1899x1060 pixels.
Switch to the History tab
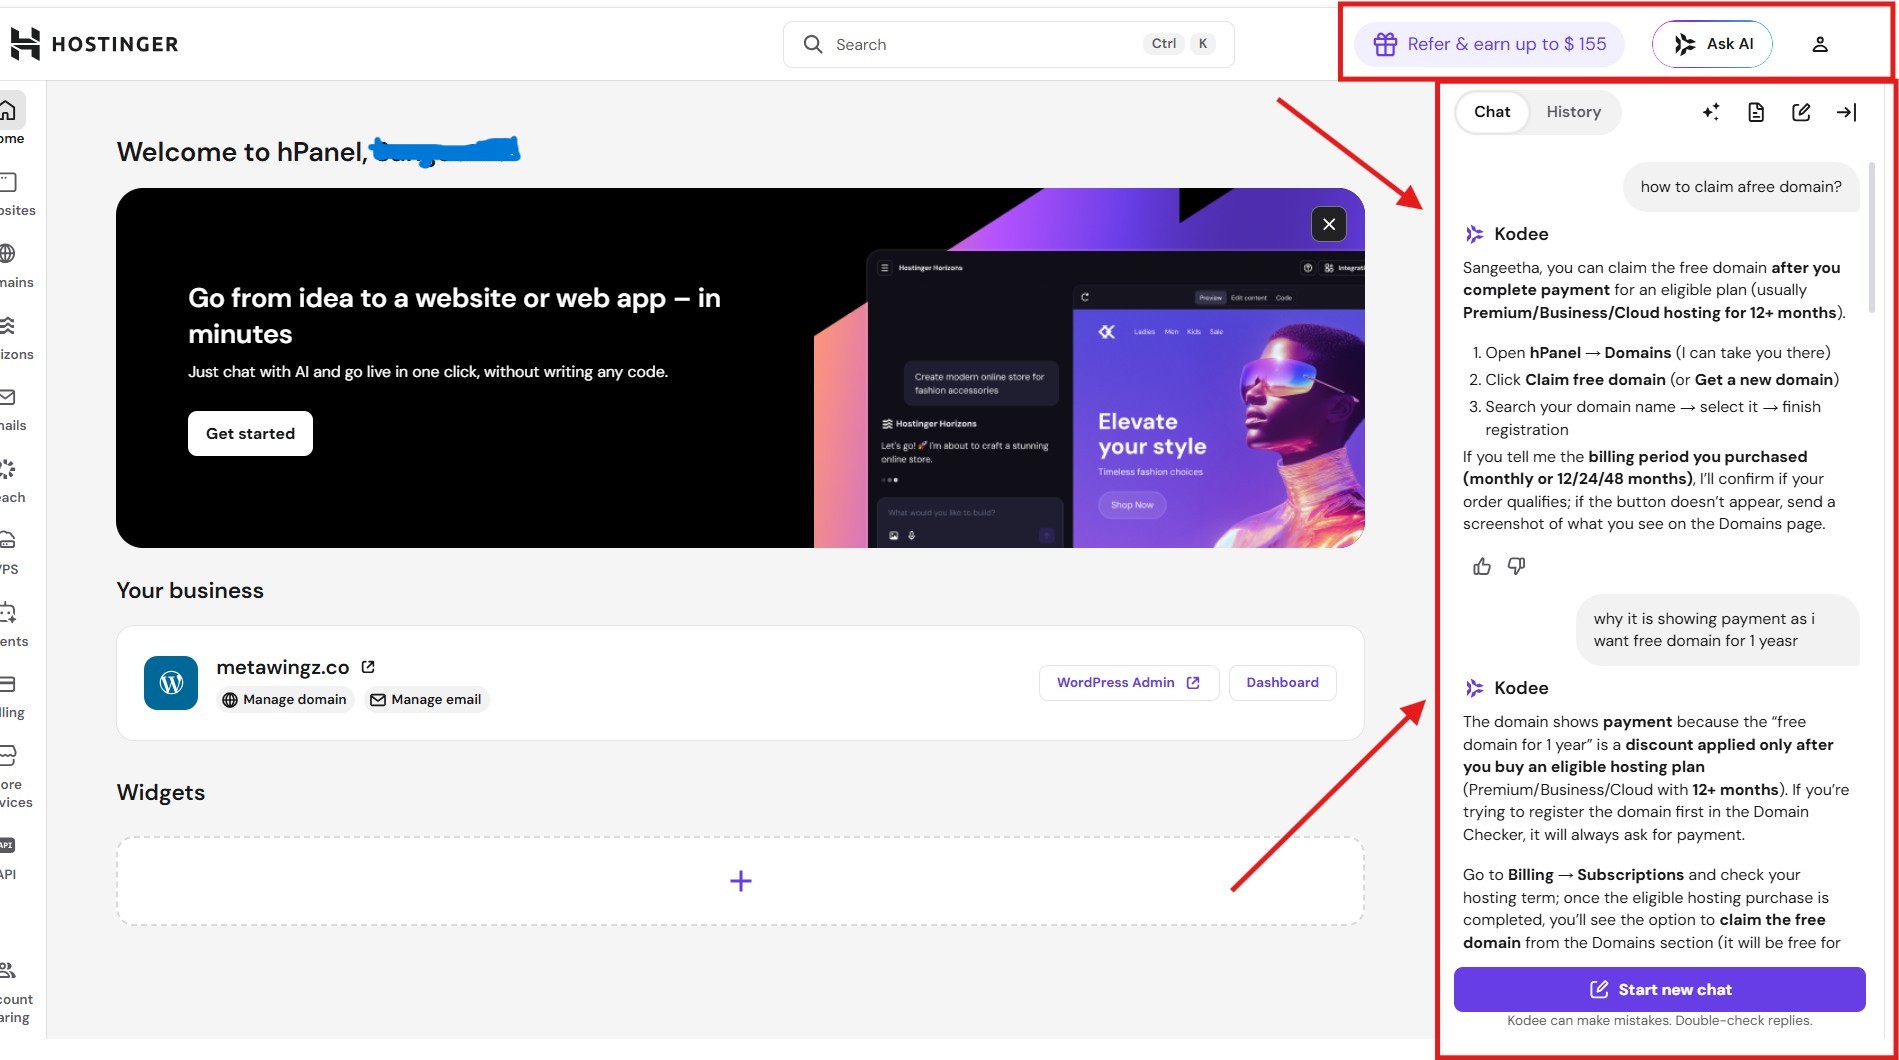[1573, 112]
